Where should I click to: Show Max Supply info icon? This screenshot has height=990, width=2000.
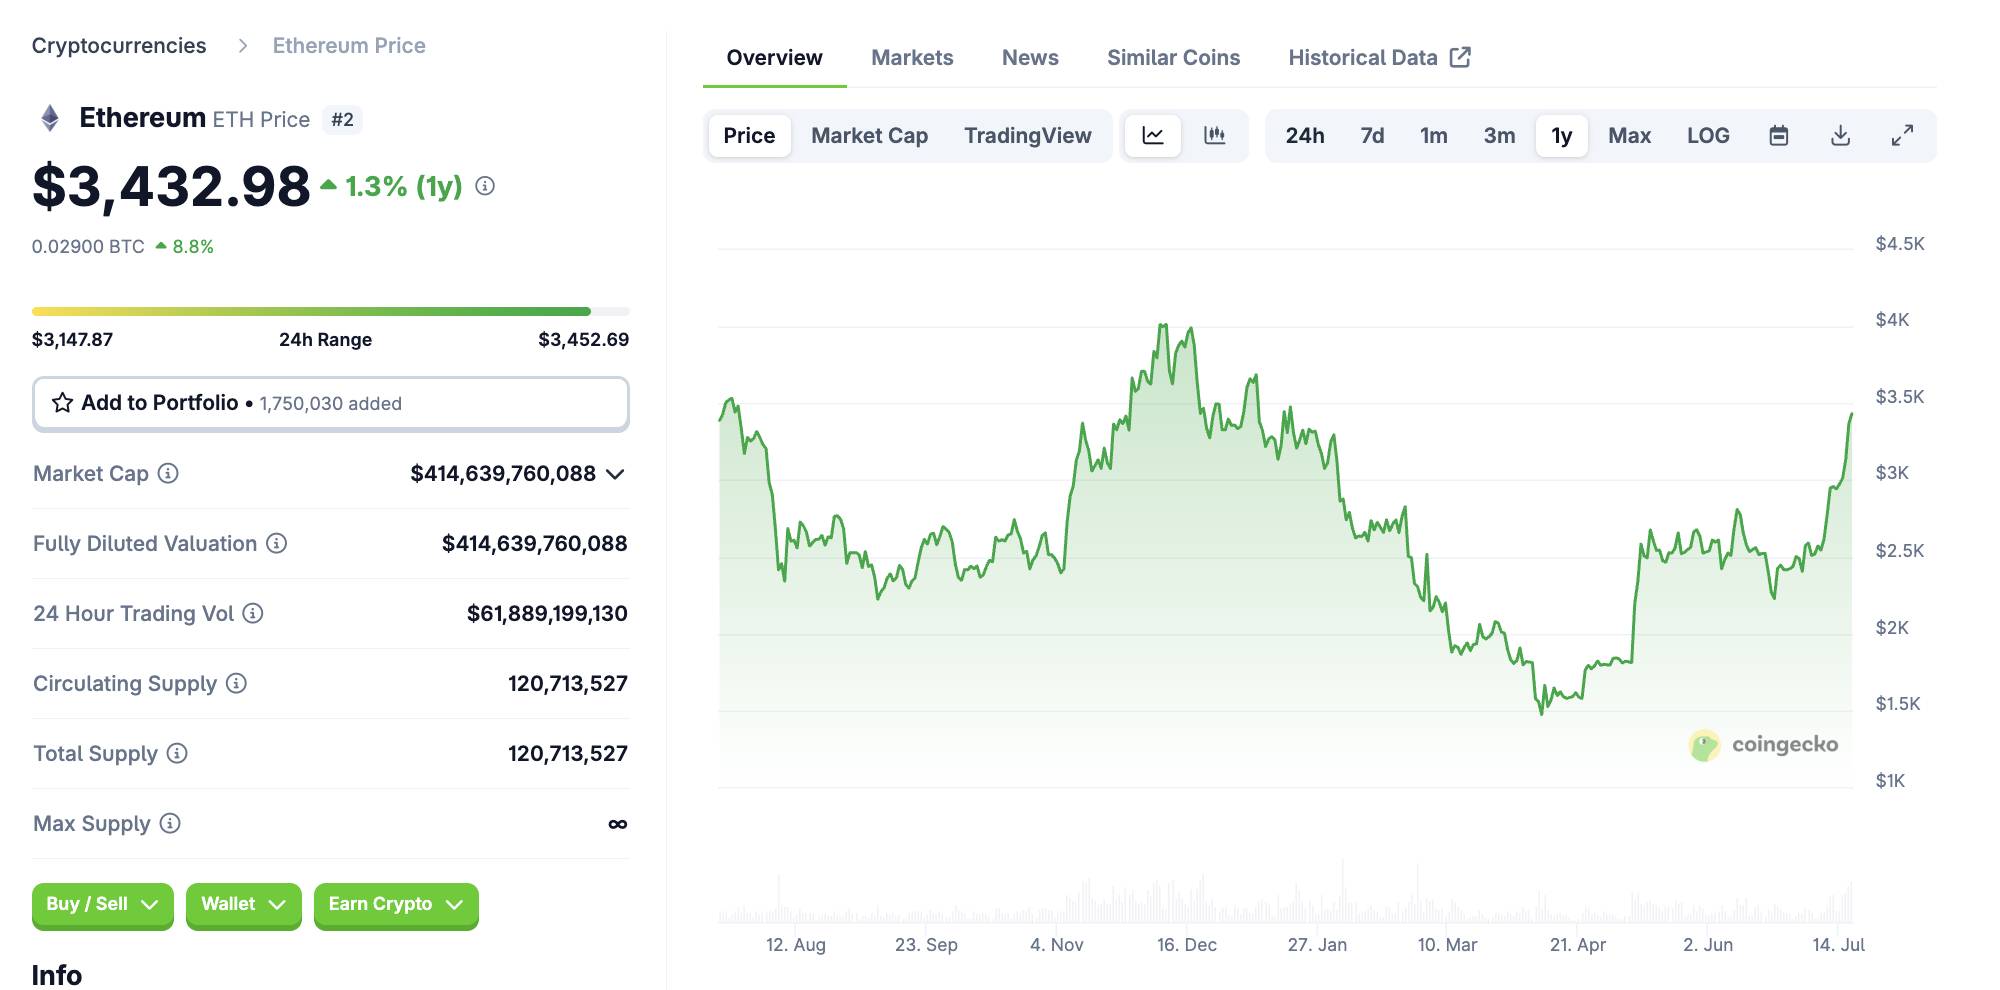170,823
